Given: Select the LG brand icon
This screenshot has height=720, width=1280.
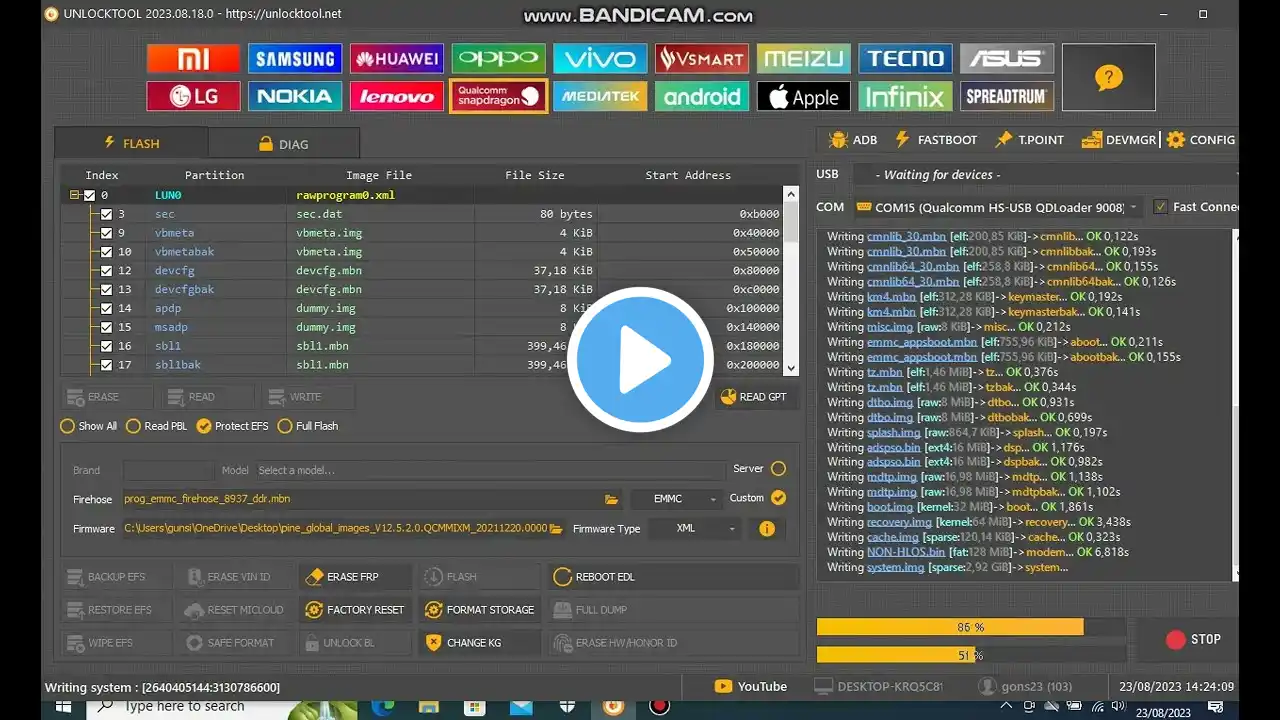Looking at the screenshot, I should pos(193,96).
